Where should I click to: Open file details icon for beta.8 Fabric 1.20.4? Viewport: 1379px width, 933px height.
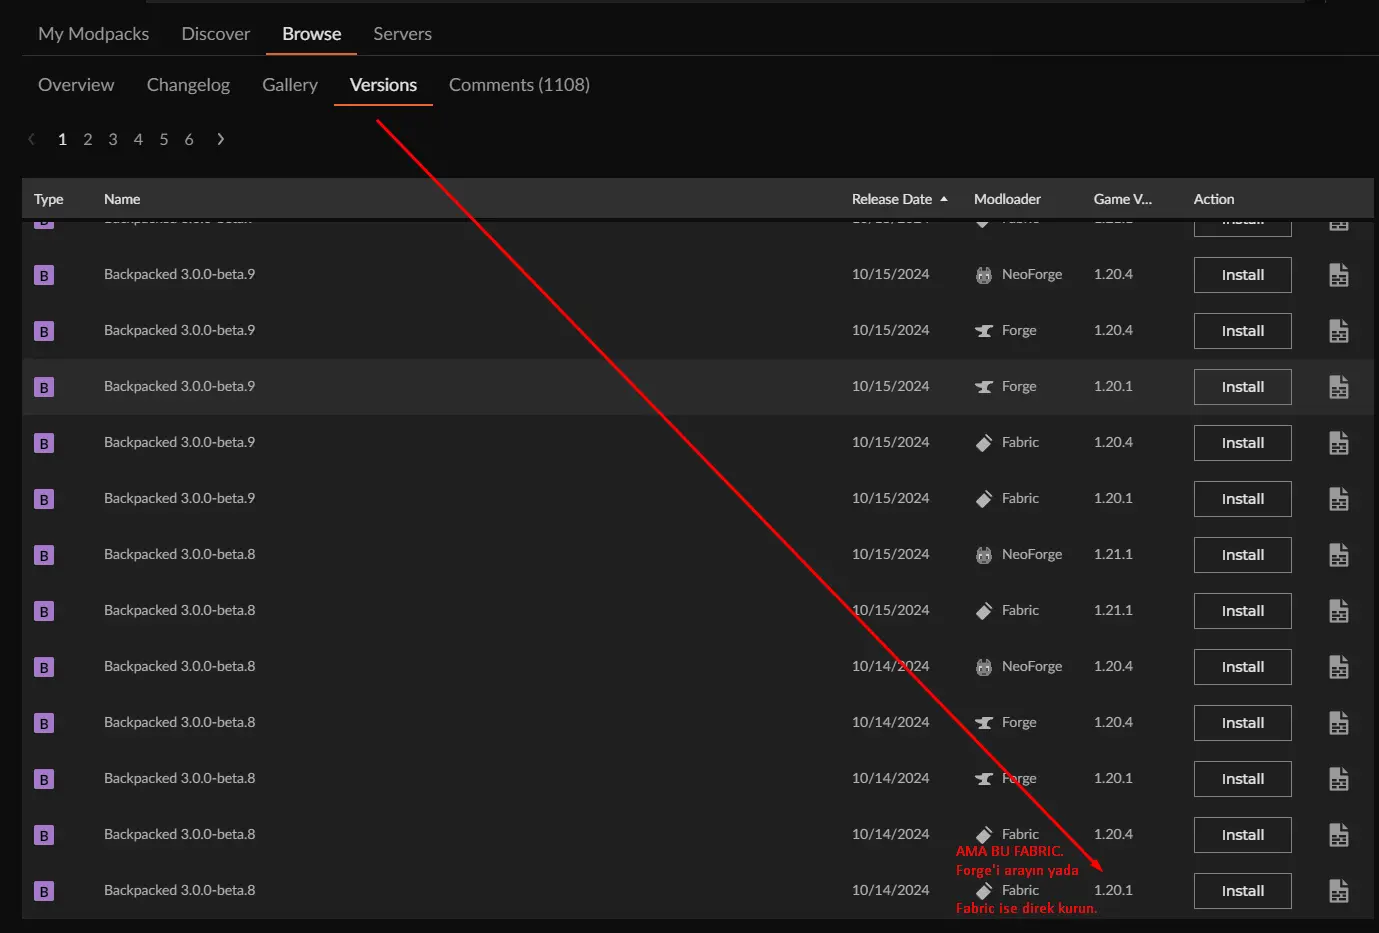(x=1339, y=835)
